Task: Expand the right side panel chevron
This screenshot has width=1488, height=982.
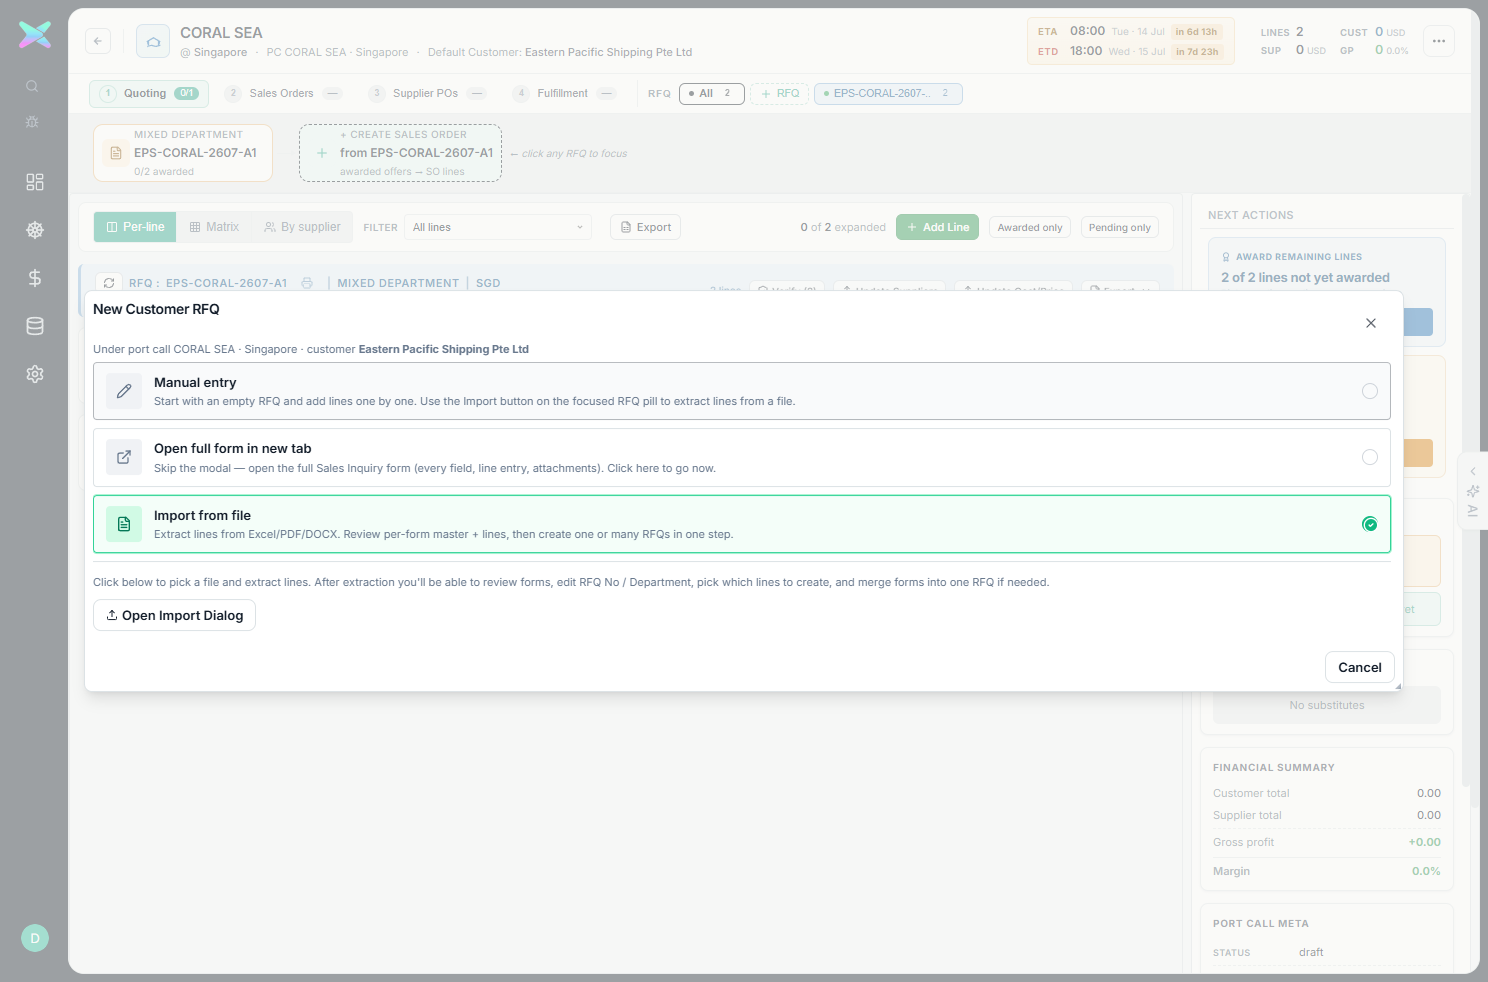Action: tap(1473, 471)
